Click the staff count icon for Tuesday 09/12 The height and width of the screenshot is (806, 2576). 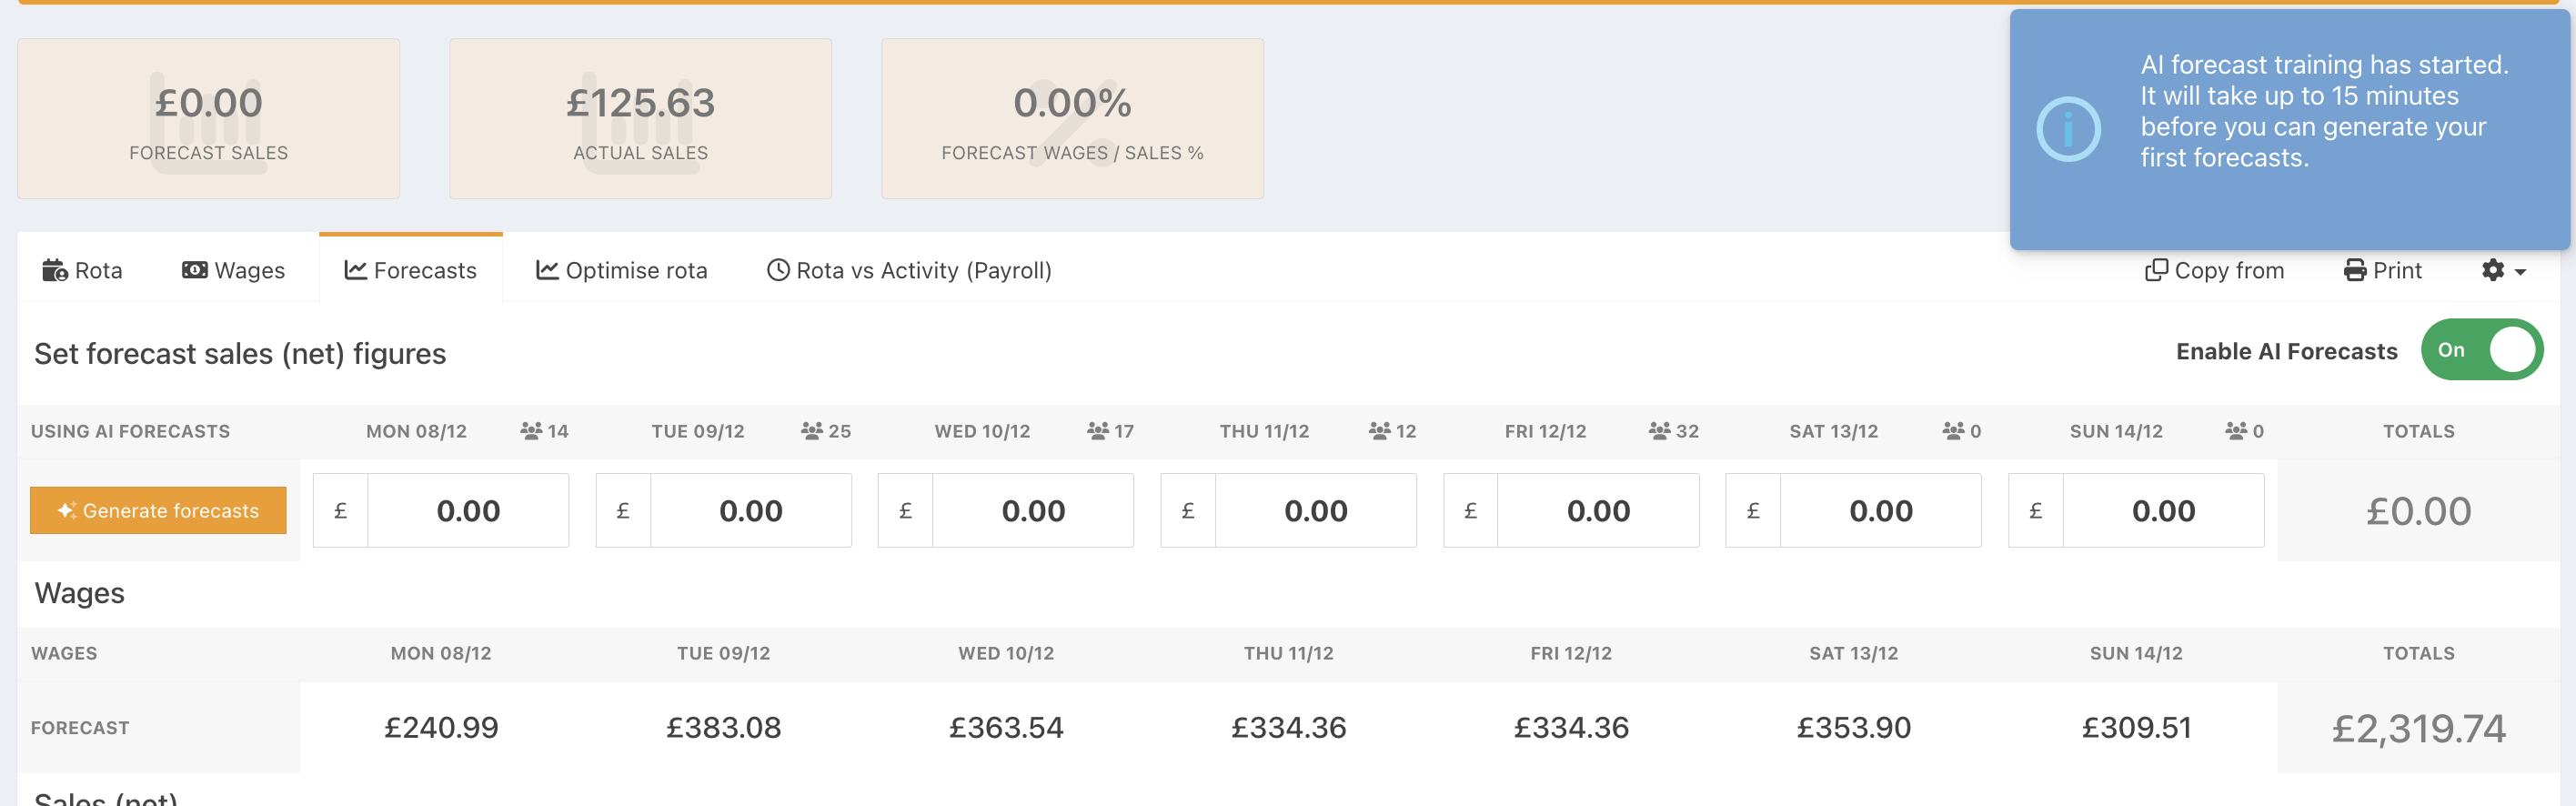pos(812,431)
